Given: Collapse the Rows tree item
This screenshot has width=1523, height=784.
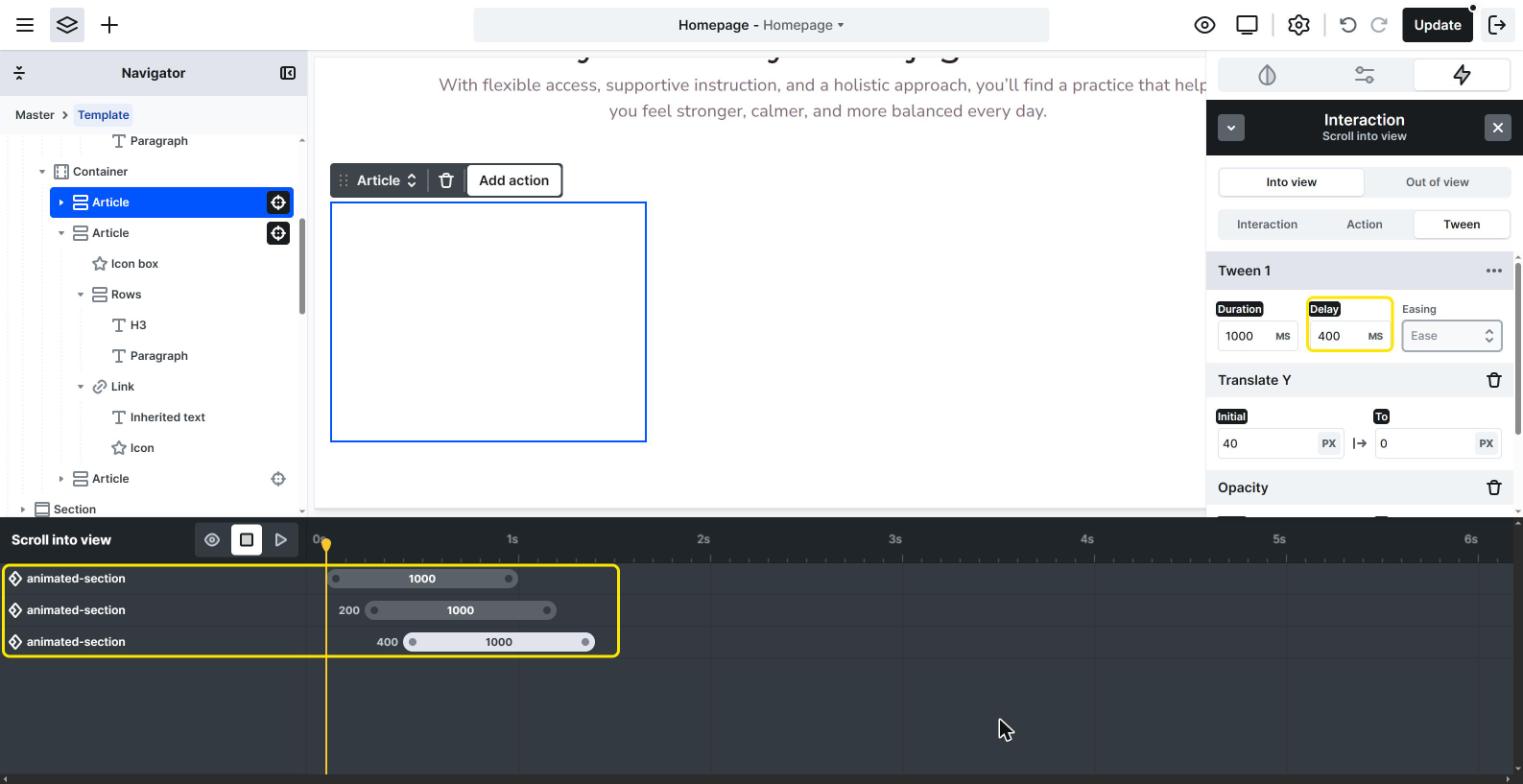Looking at the screenshot, I should pyautogui.click(x=80, y=295).
